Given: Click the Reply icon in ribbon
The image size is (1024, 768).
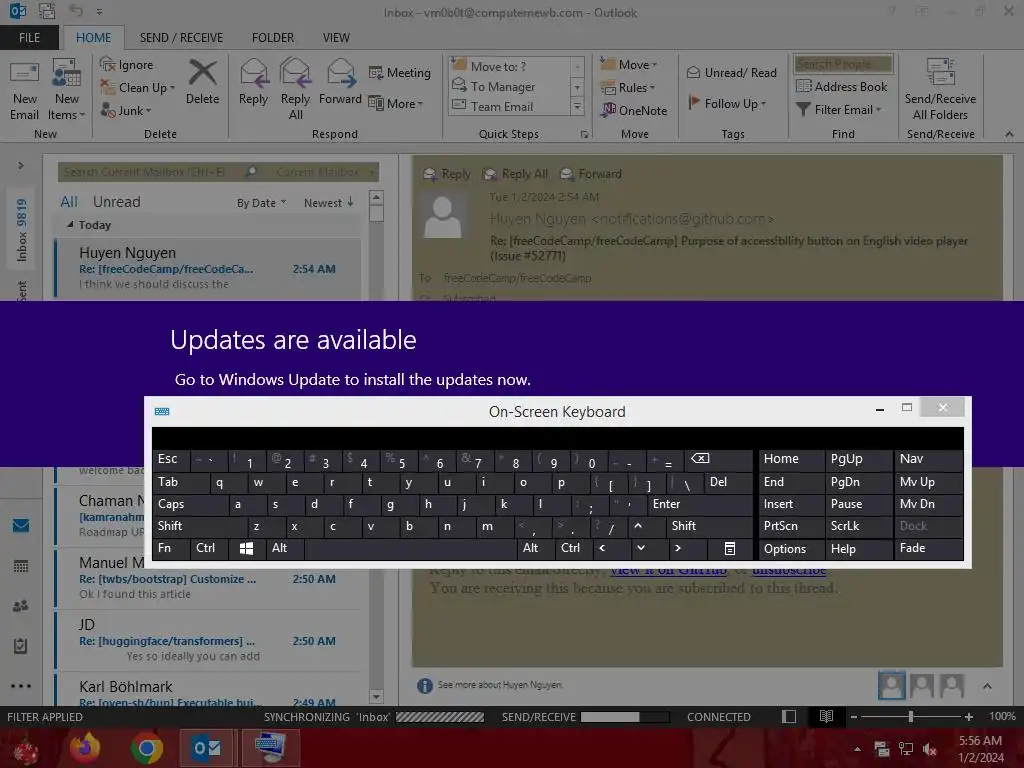Looking at the screenshot, I should [x=253, y=72].
